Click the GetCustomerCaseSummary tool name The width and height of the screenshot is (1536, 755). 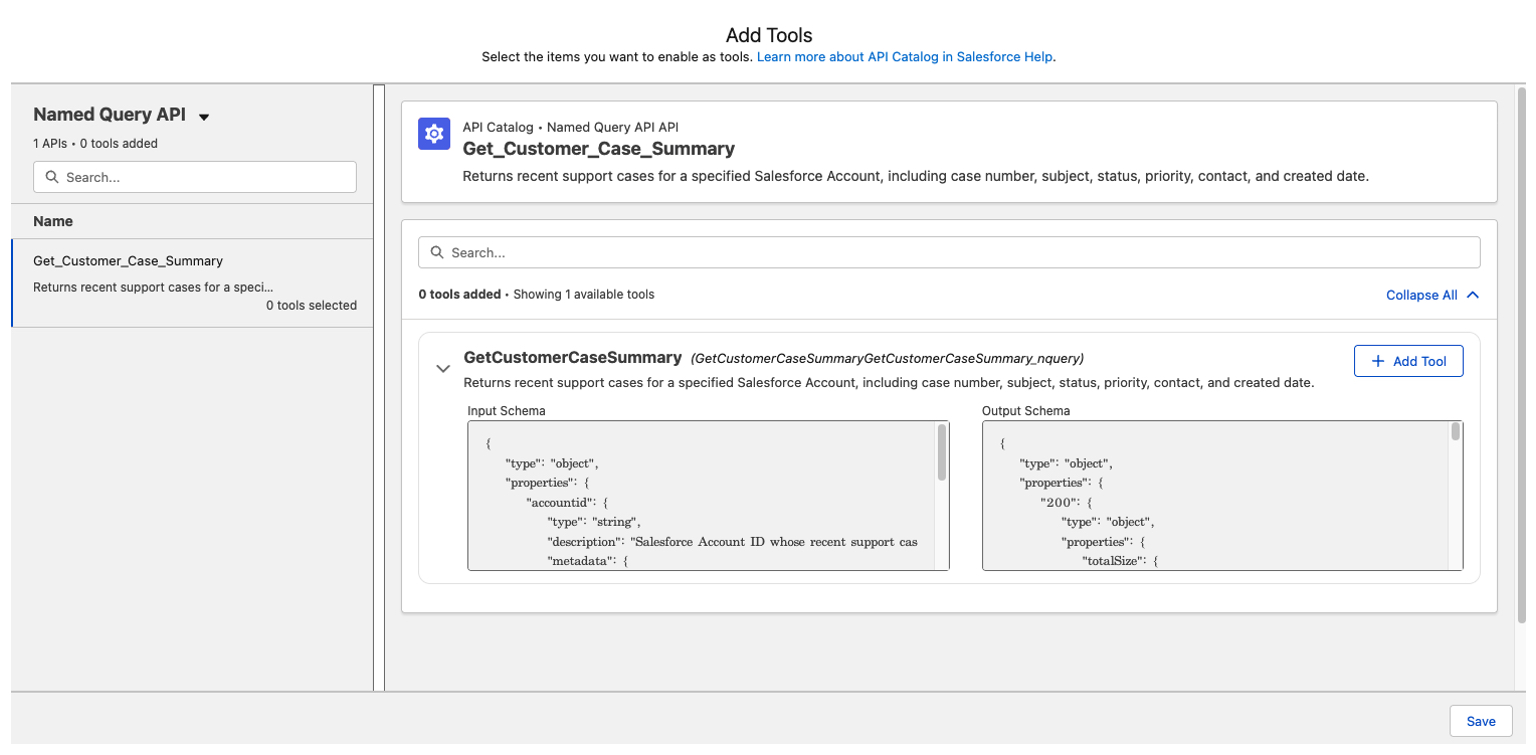tap(573, 358)
